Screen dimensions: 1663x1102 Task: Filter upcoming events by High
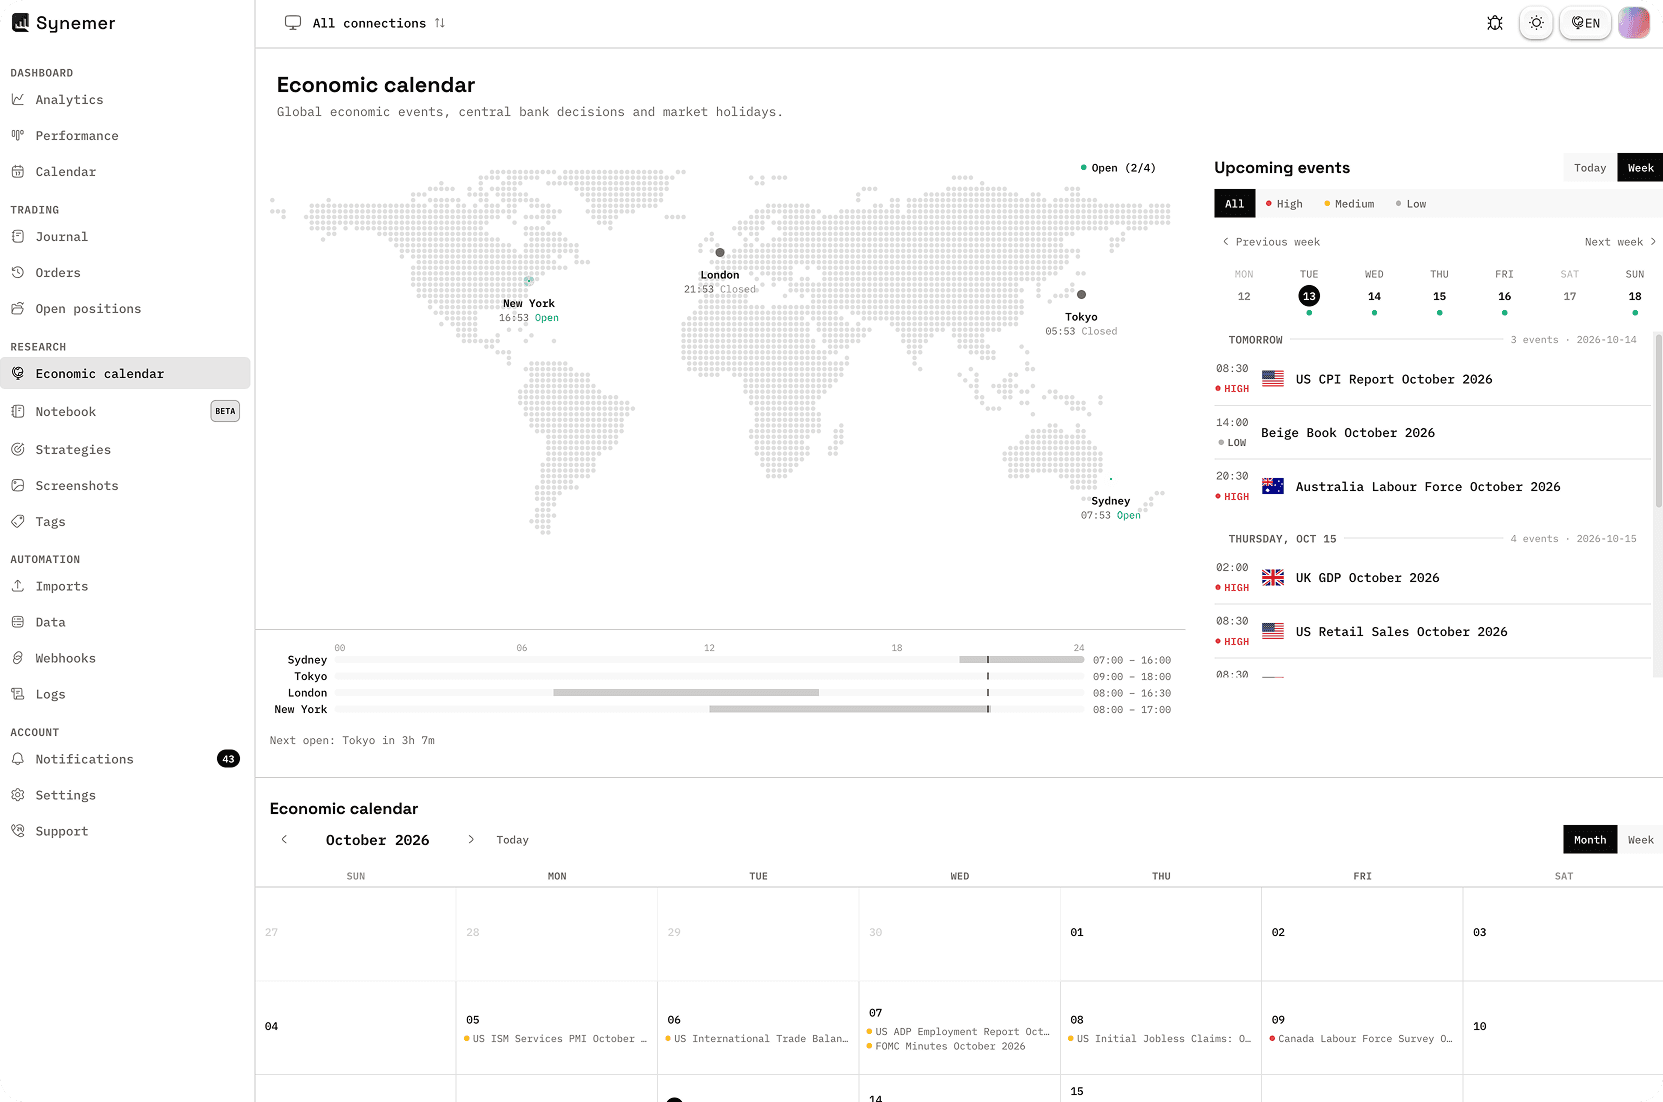point(1284,203)
